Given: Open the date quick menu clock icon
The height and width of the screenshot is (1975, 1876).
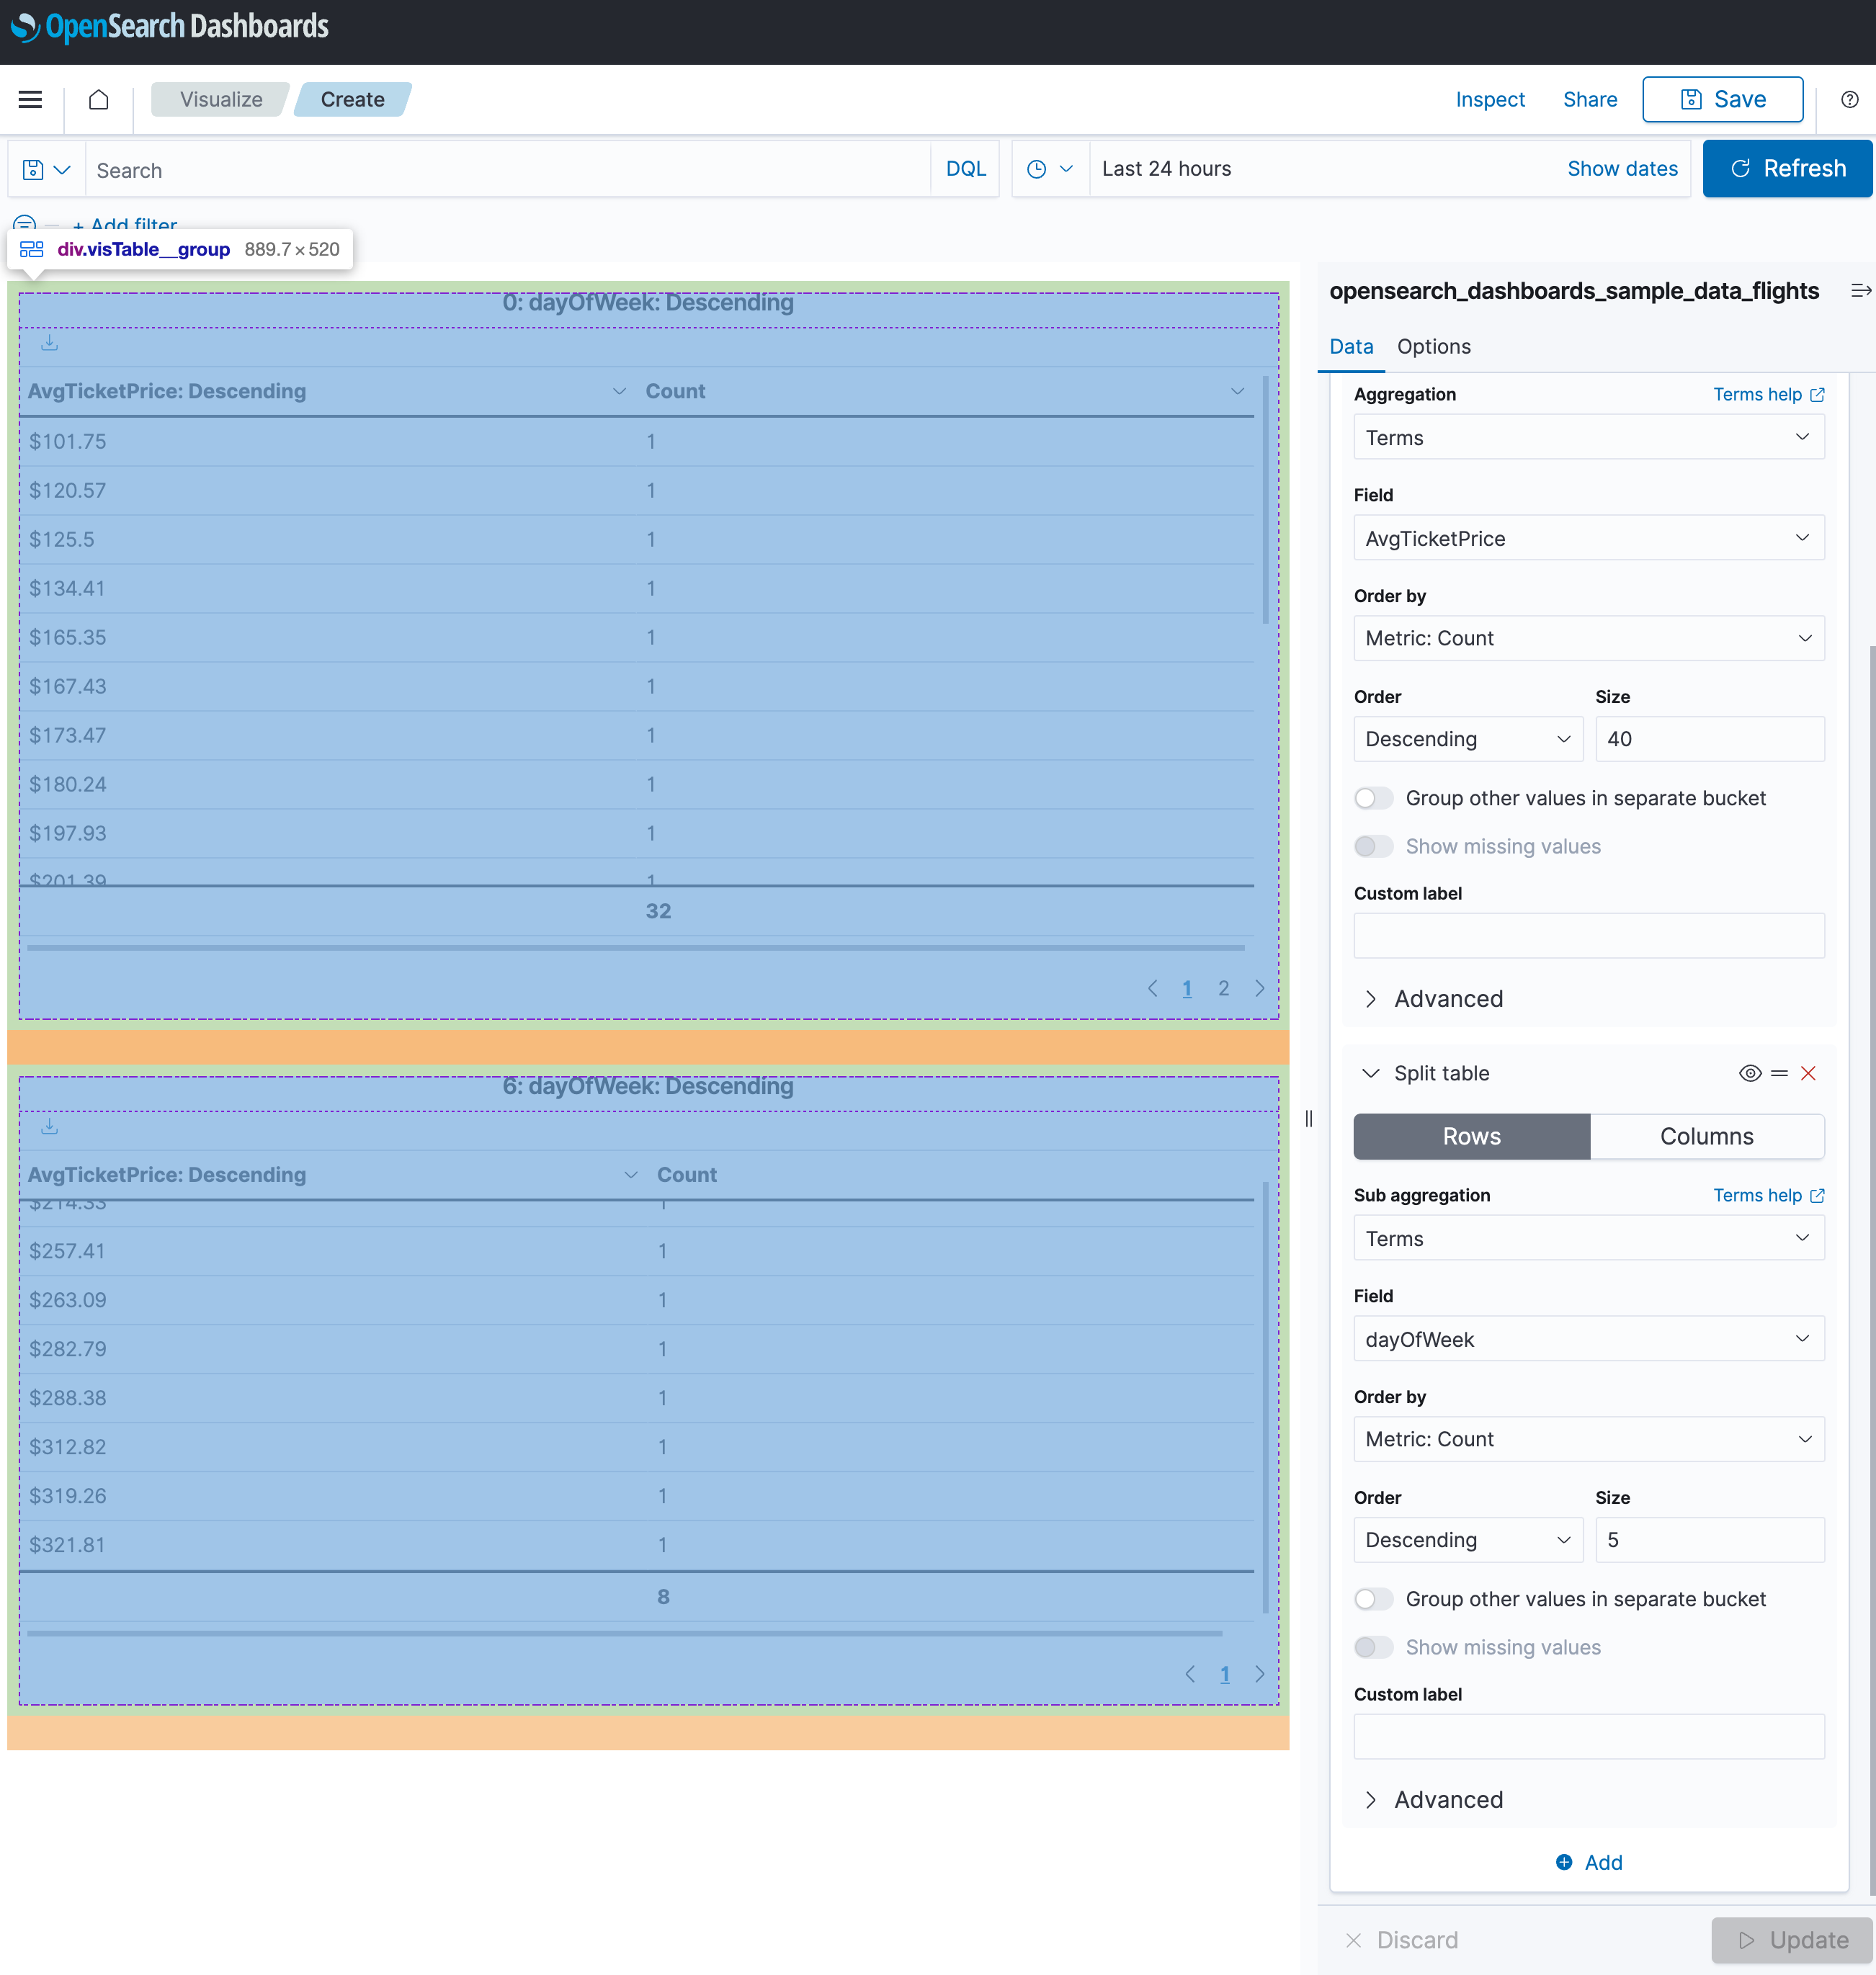Looking at the screenshot, I should click(1049, 169).
